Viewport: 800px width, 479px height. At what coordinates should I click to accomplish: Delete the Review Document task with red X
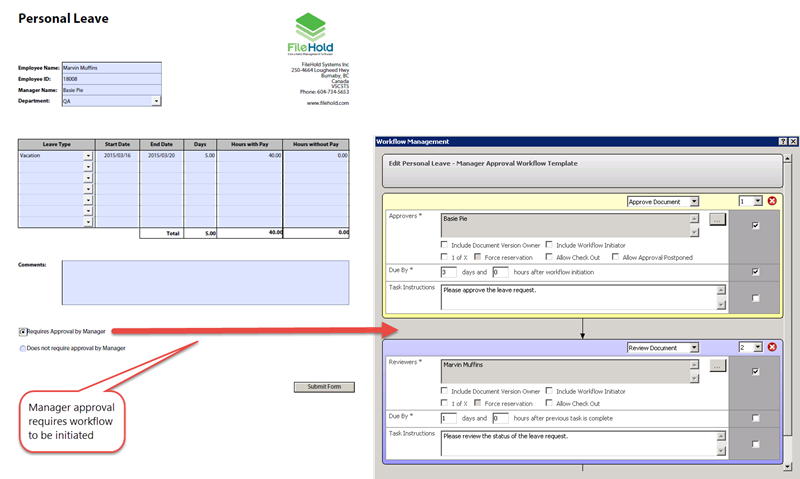pyautogui.click(x=772, y=347)
